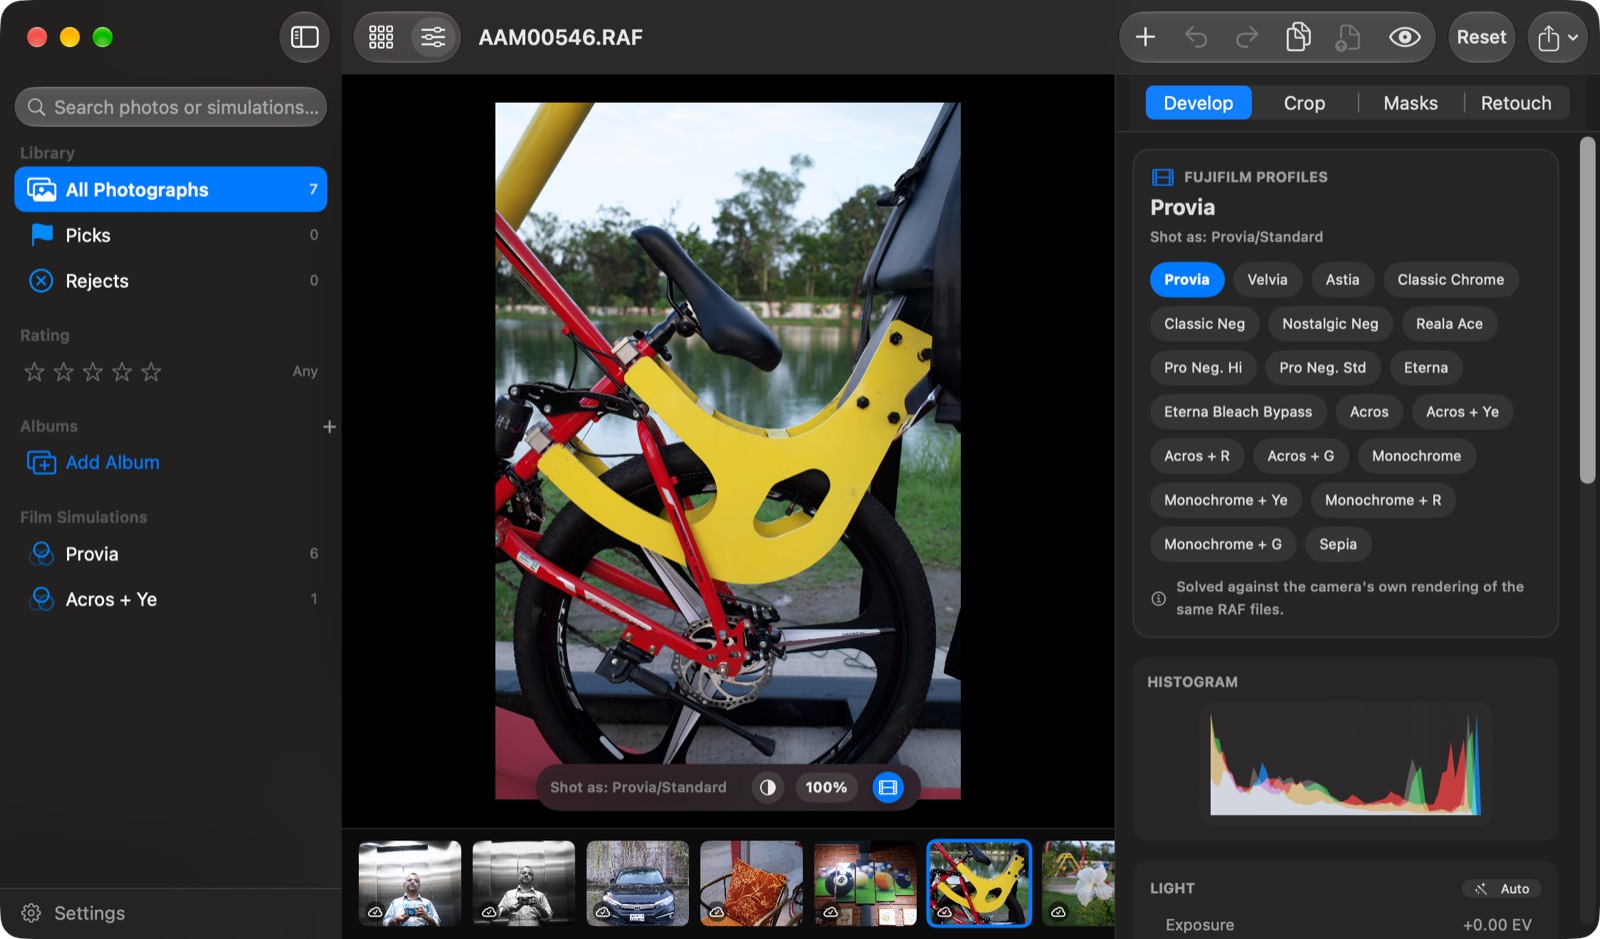Open Settings at the sidebar bottom
The width and height of the screenshot is (1600, 939).
click(x=73, y=913)
